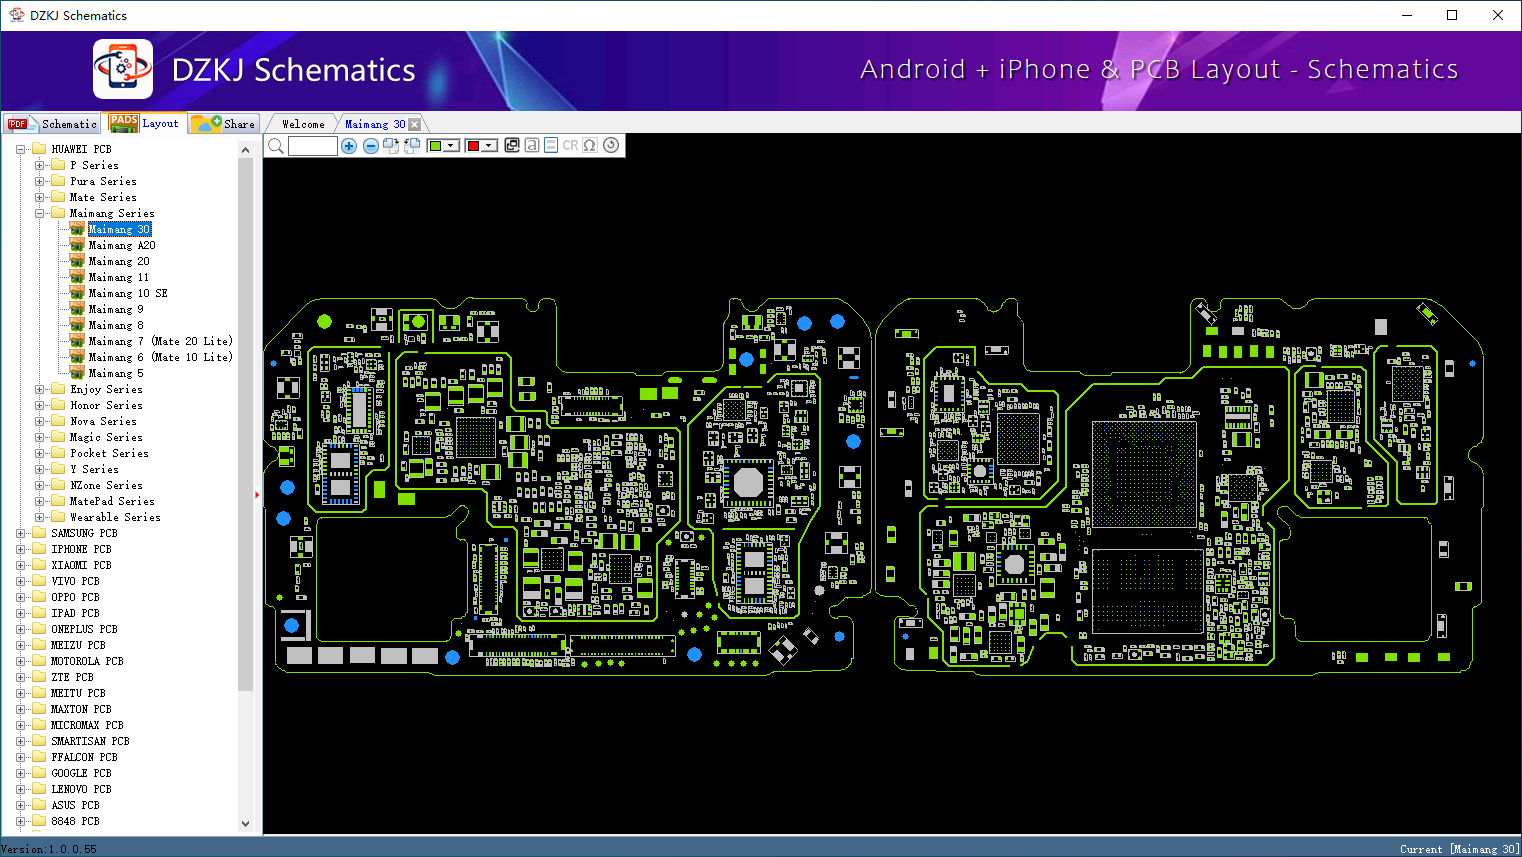Screen dimensions: 1522x857
Task: Click the overlapping windows layer icon
Action: point(512,145)
